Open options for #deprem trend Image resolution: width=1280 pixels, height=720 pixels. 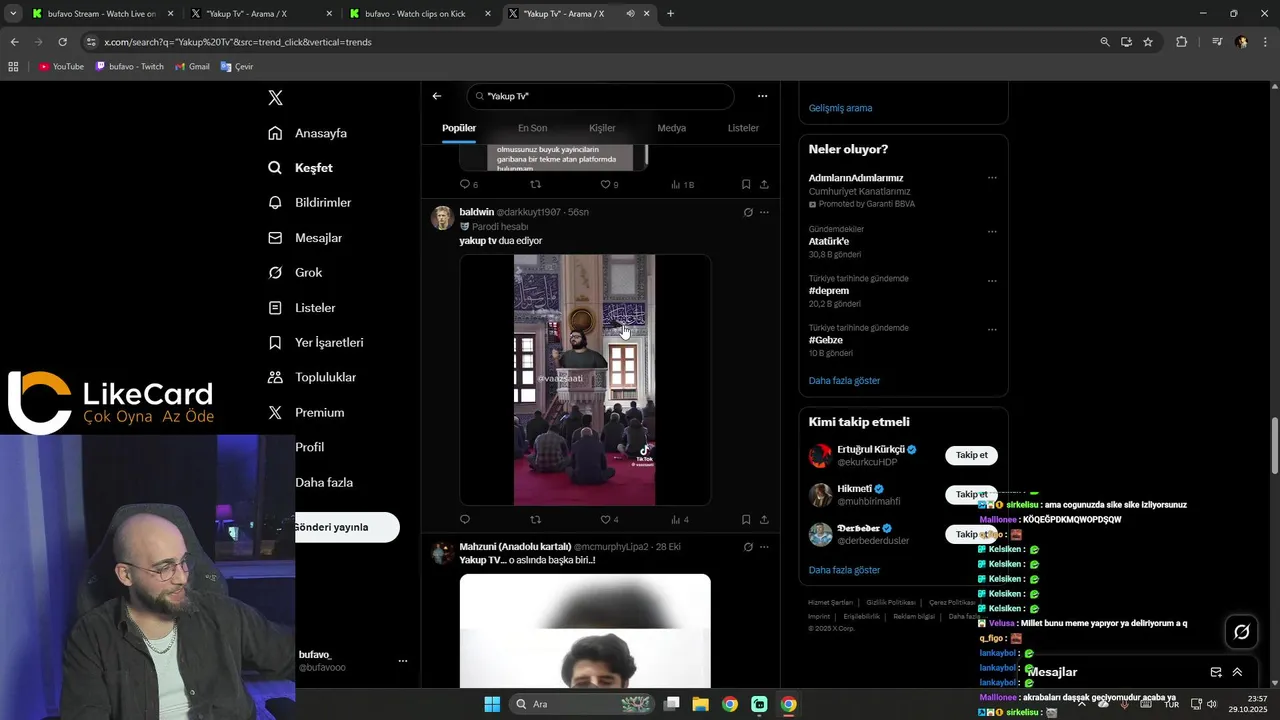[992, 280]
